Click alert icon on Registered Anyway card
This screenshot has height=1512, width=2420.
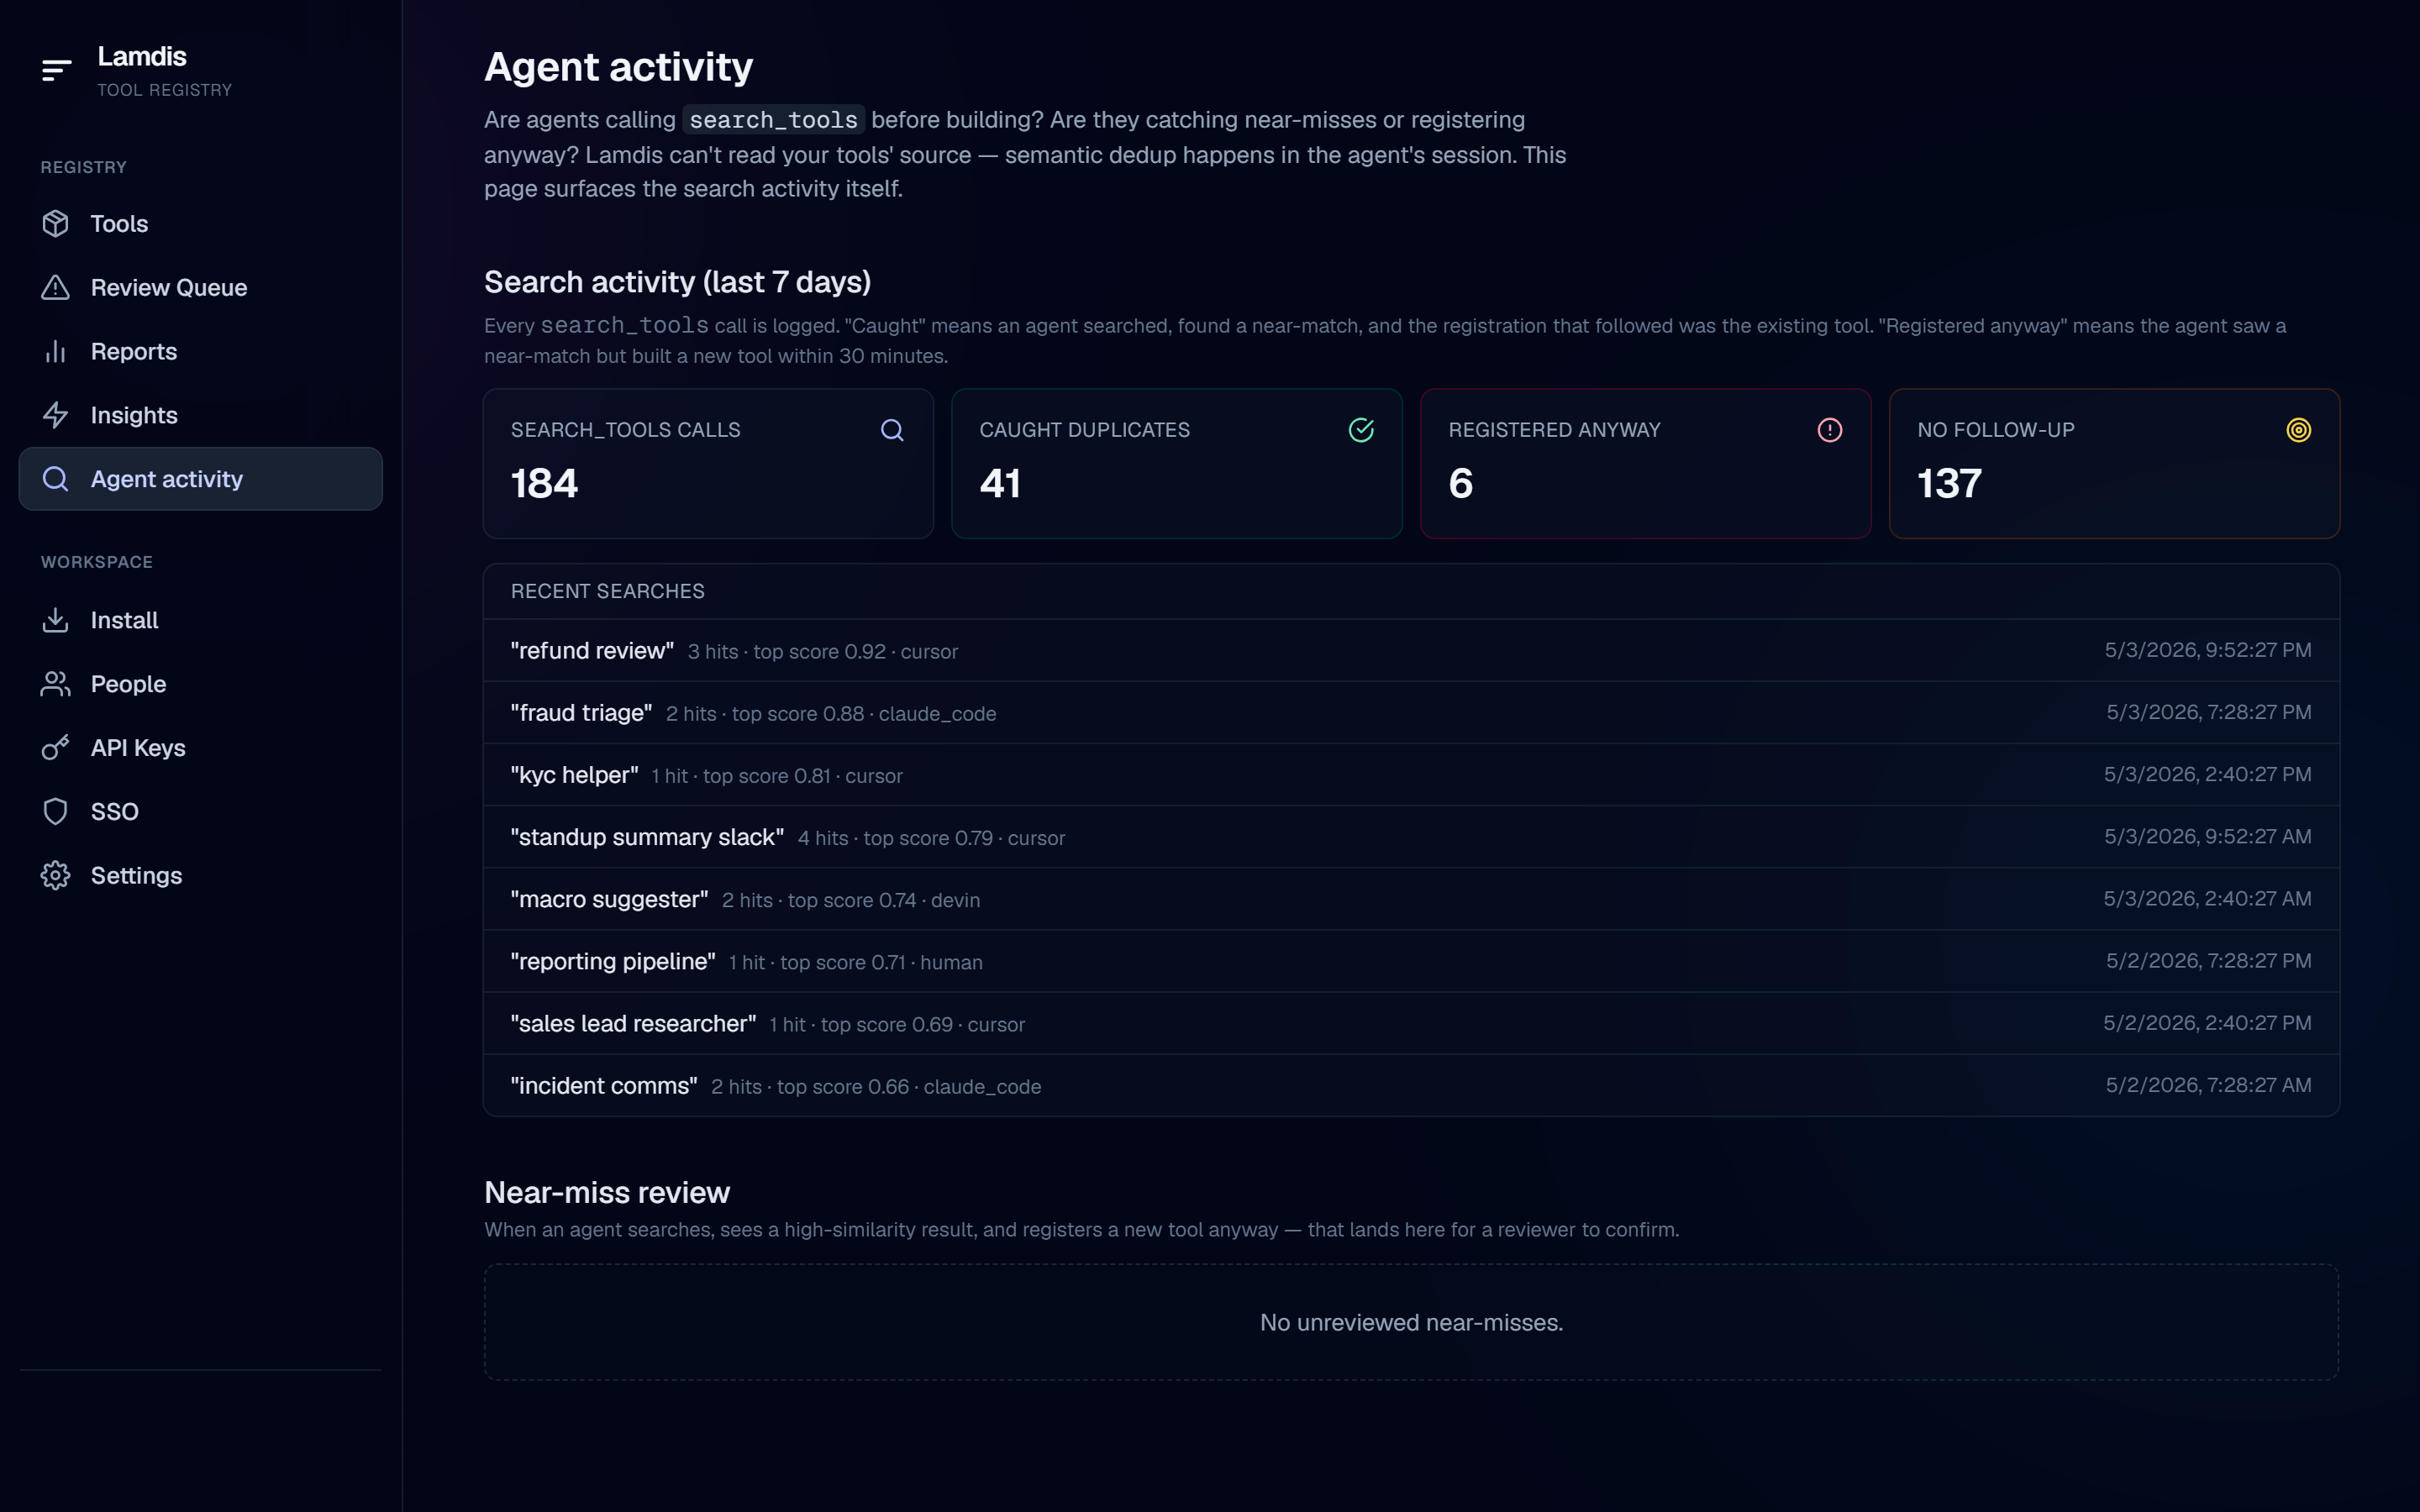[x=1830, y=430]
